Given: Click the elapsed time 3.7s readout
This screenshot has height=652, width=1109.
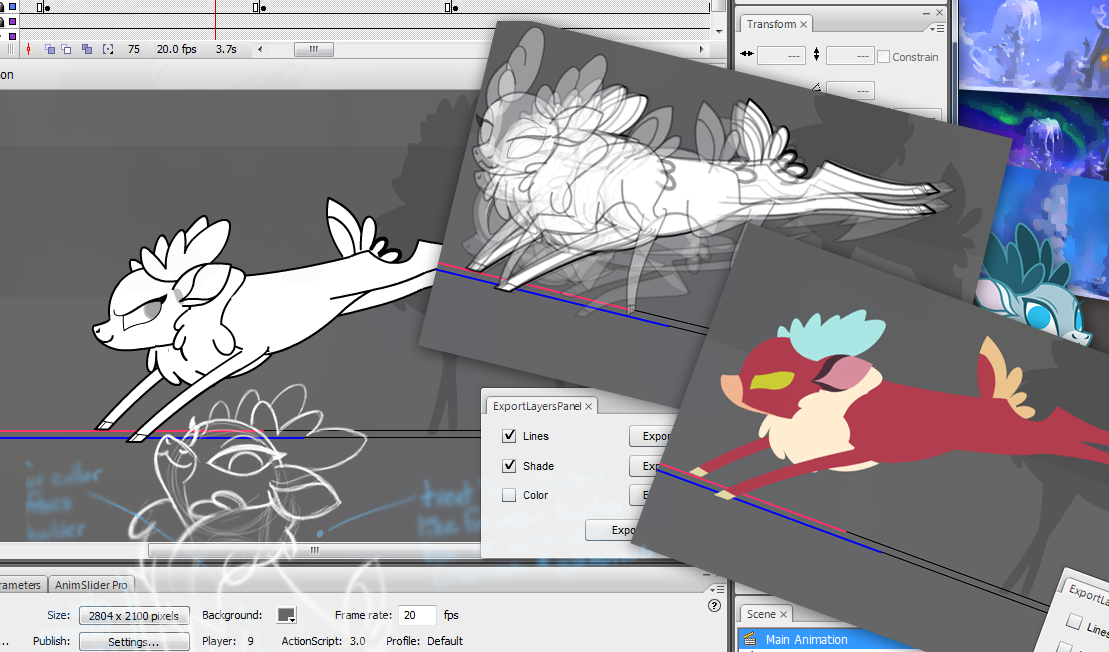Looking at the screenshot, I should [226, 49].
